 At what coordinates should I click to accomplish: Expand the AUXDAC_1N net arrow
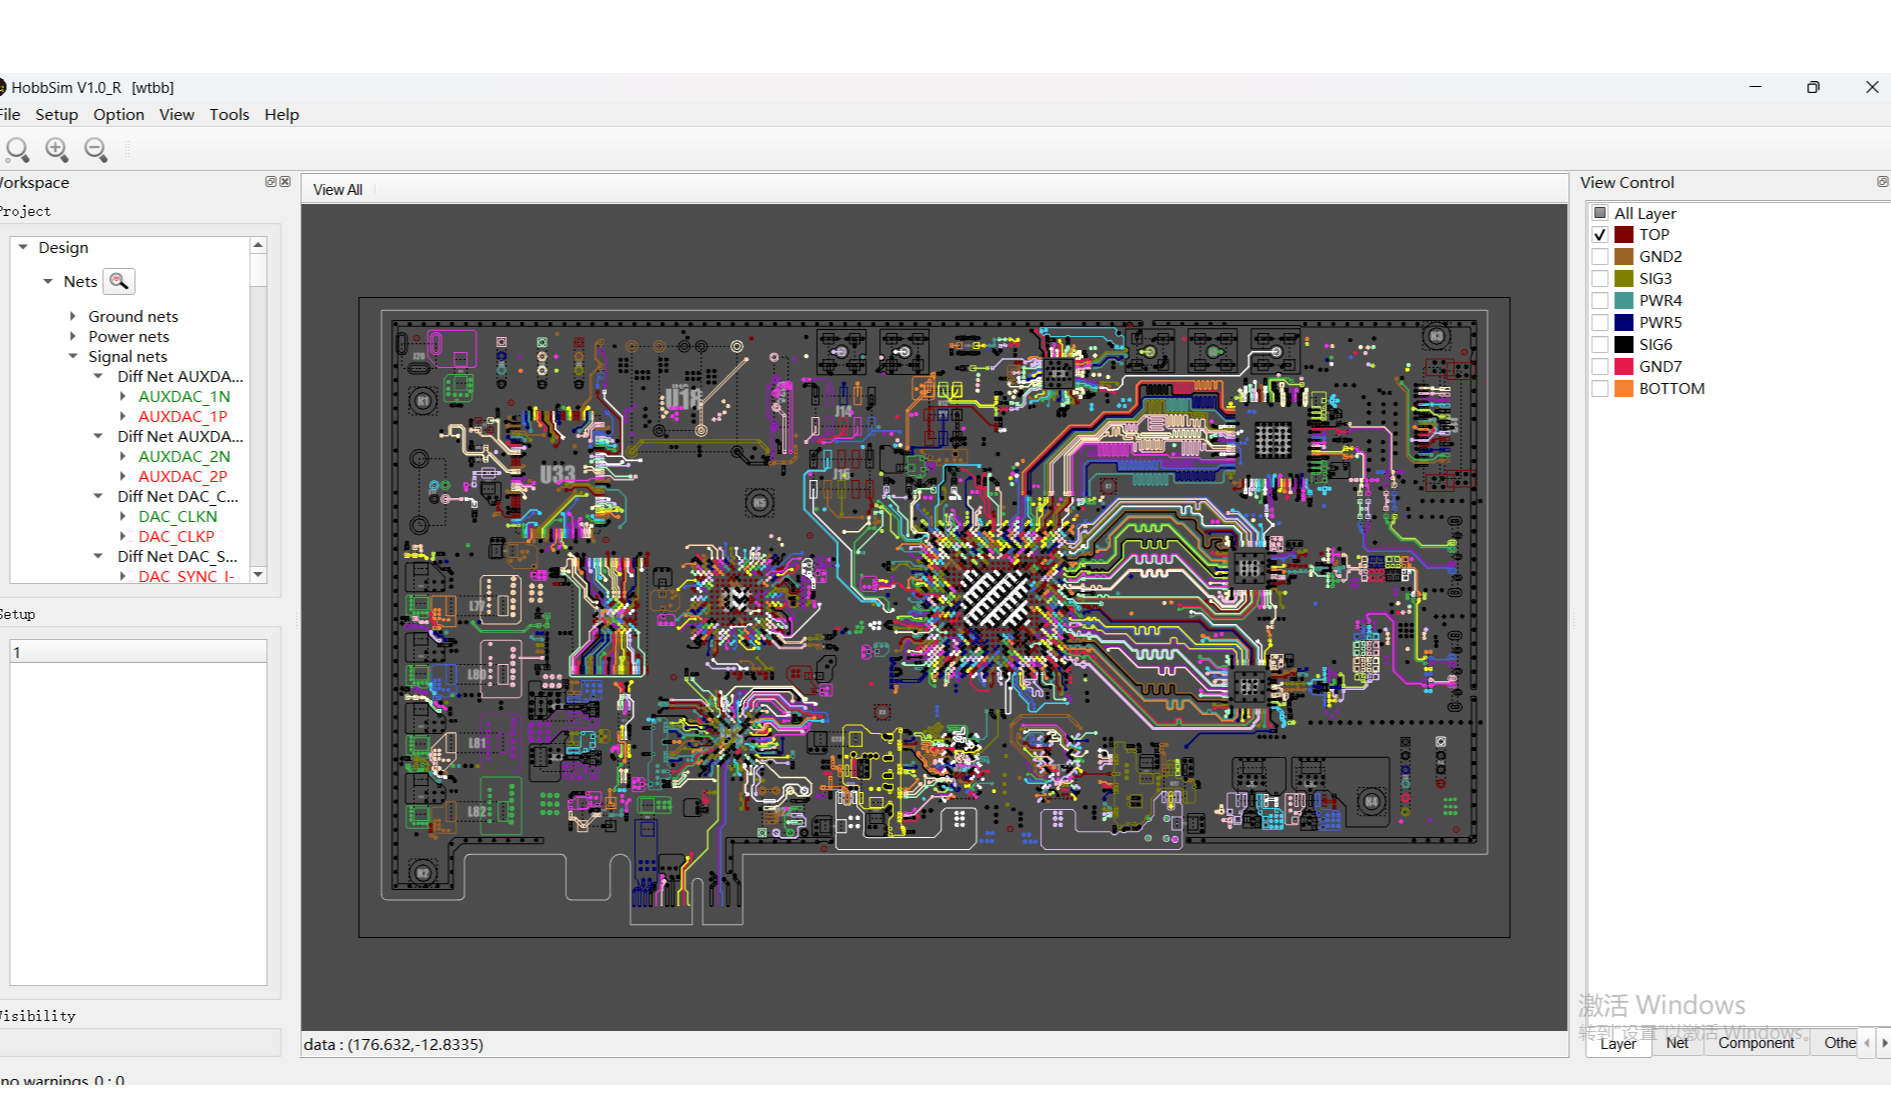[x=123, y=396]
